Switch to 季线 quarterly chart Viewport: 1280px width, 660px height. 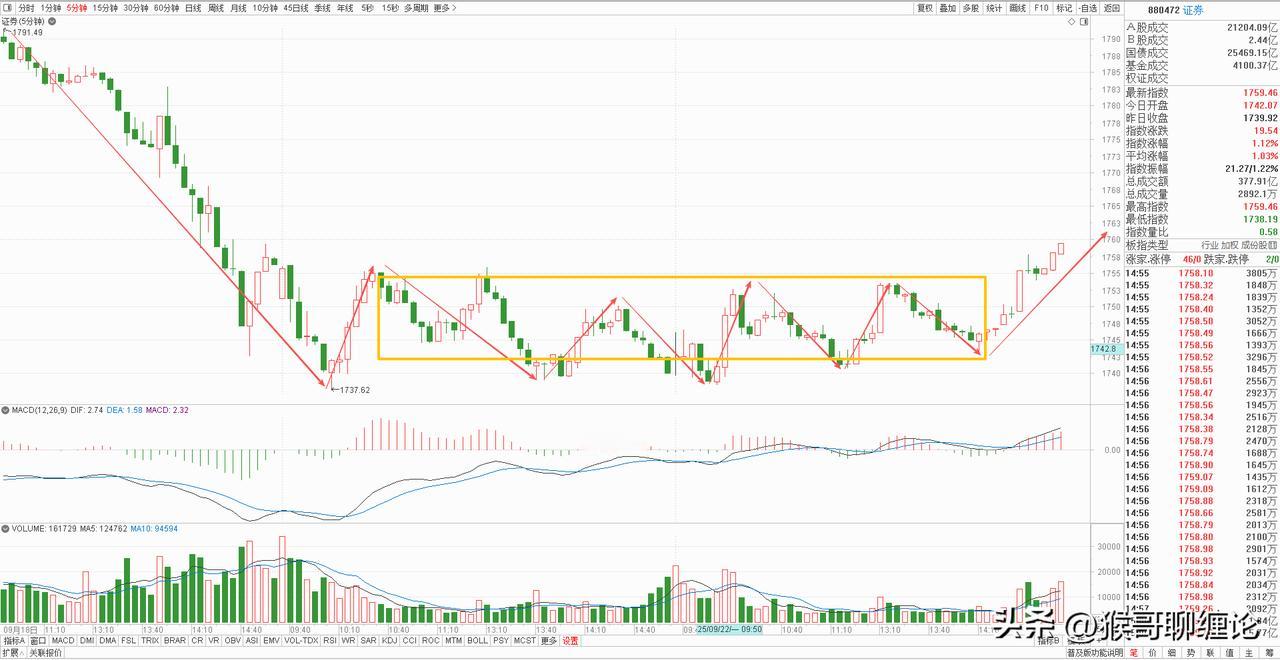pos(322,8)
